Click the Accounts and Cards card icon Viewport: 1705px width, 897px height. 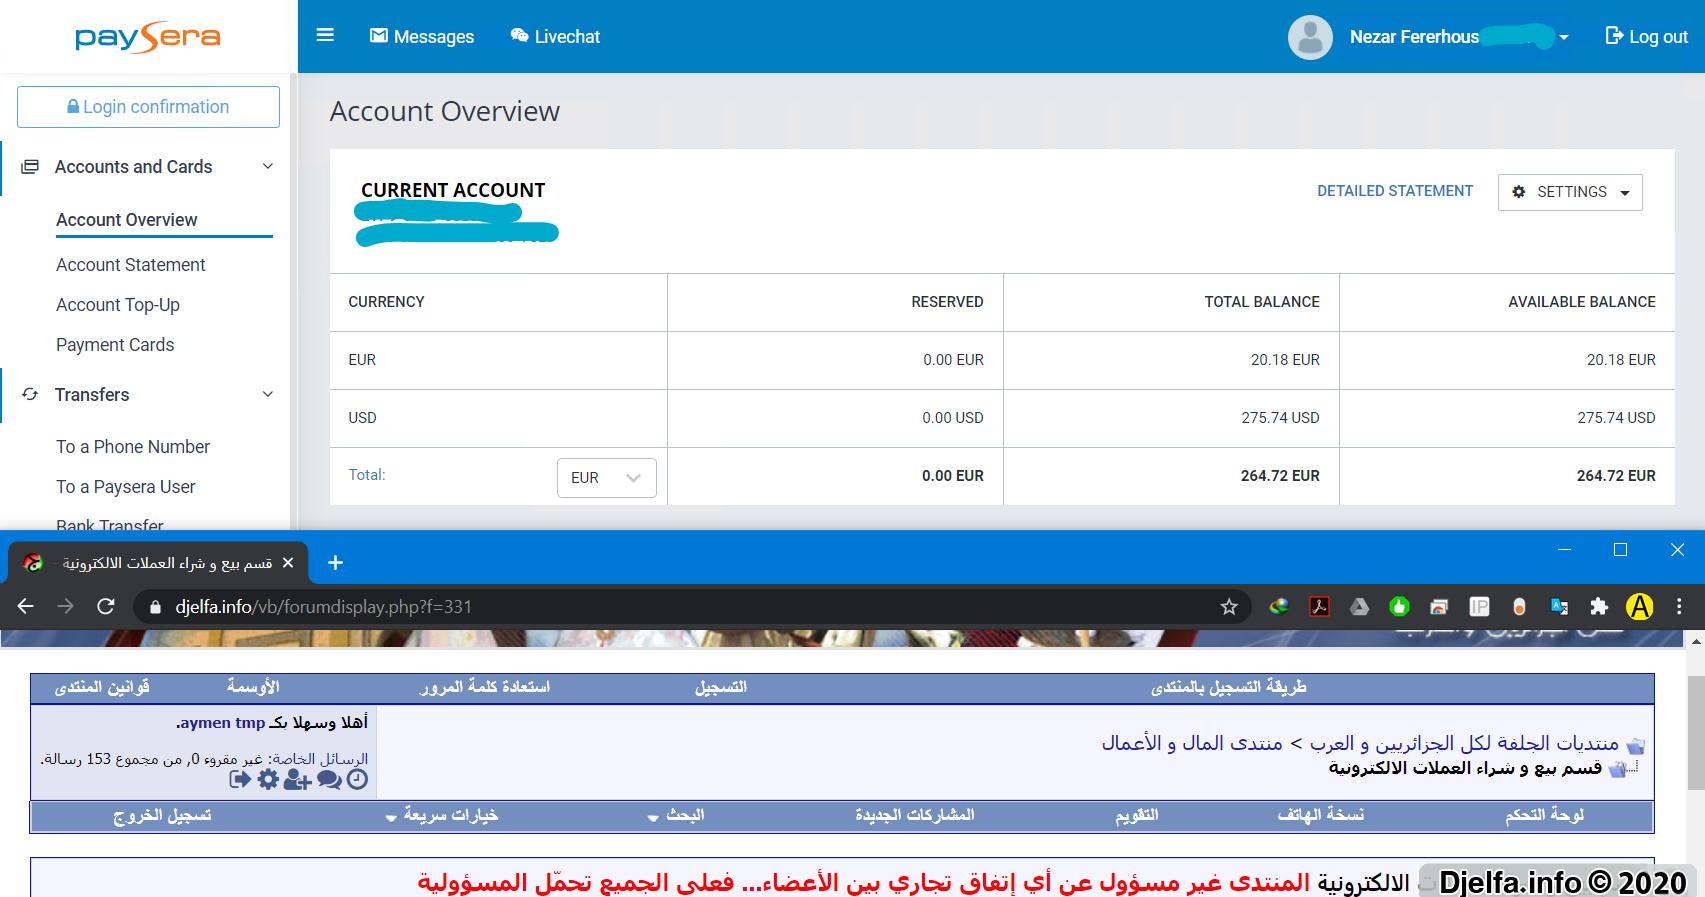pyautogui.click(x=30, y=167)
